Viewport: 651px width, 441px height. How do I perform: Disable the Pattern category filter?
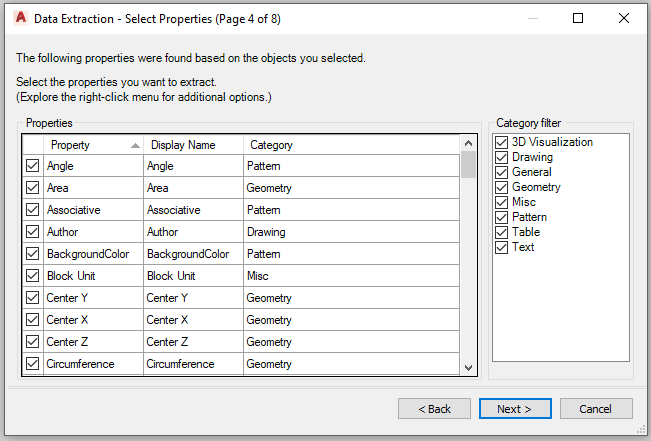click(x=502, y=217)
